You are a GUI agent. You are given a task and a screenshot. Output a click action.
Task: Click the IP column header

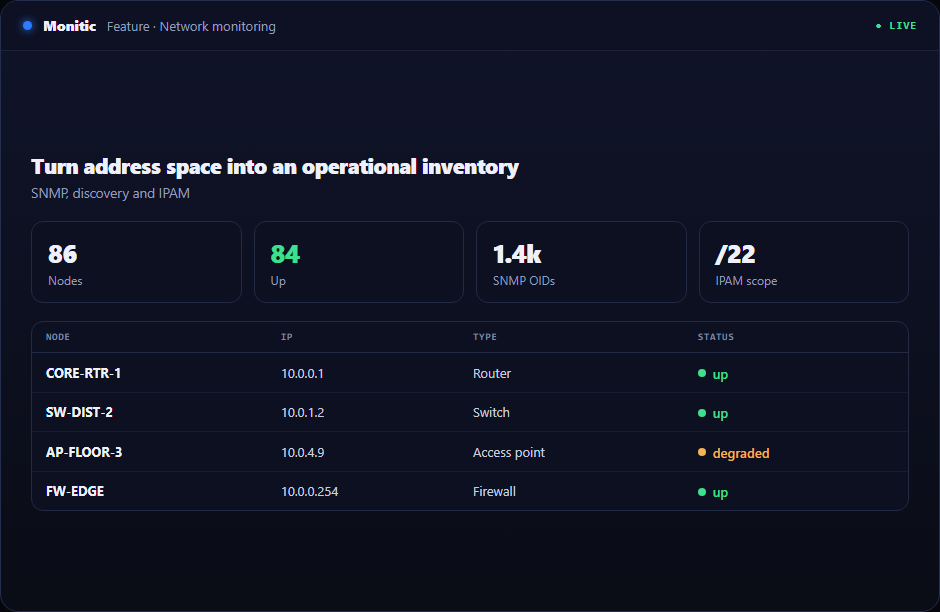[x=287, y=337]
